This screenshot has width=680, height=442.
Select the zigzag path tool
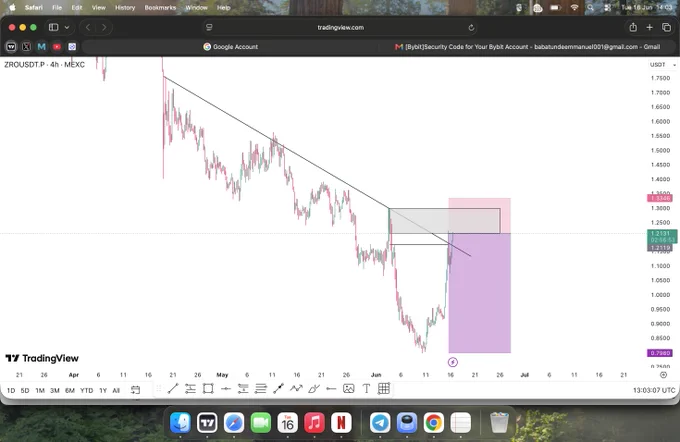tap(296, 389)
